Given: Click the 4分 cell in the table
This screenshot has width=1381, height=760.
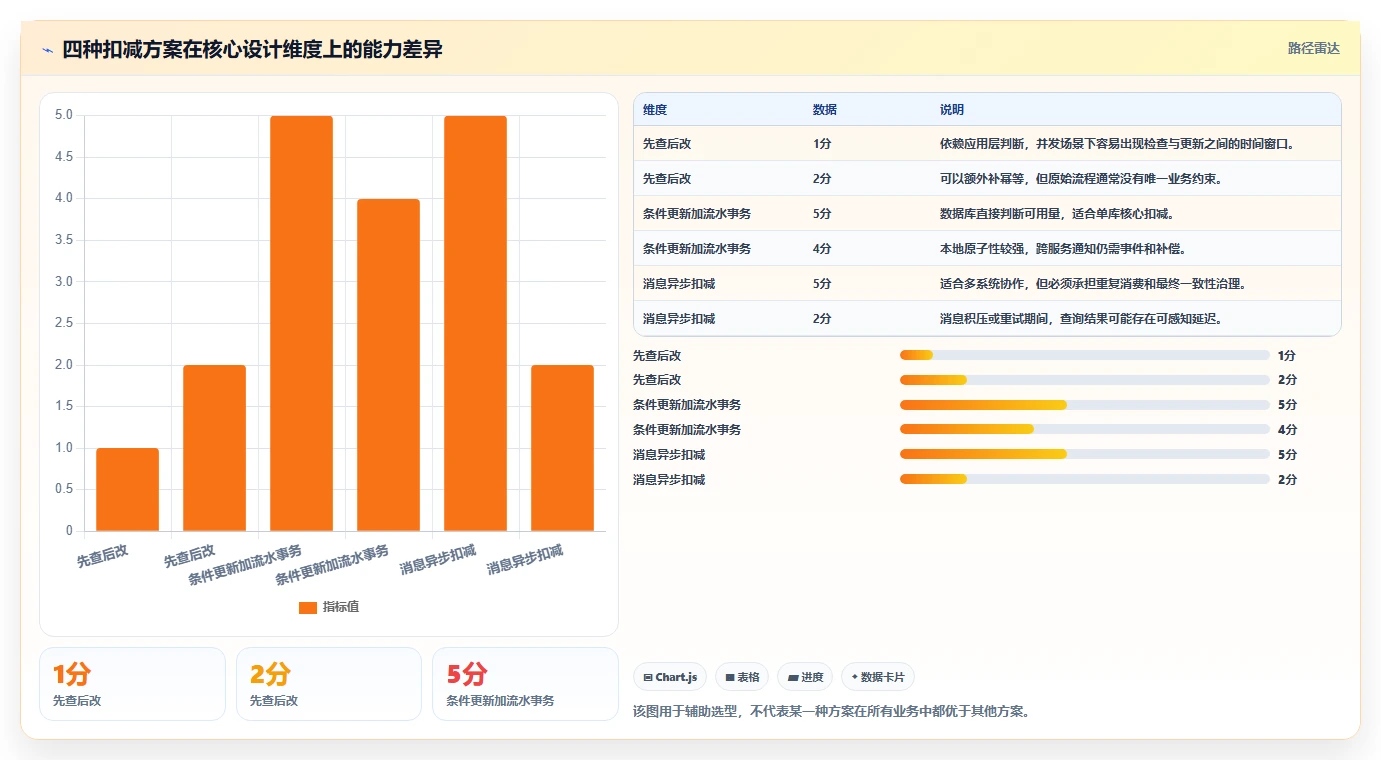Looking at the screenshot, I should tap(822, 249).
